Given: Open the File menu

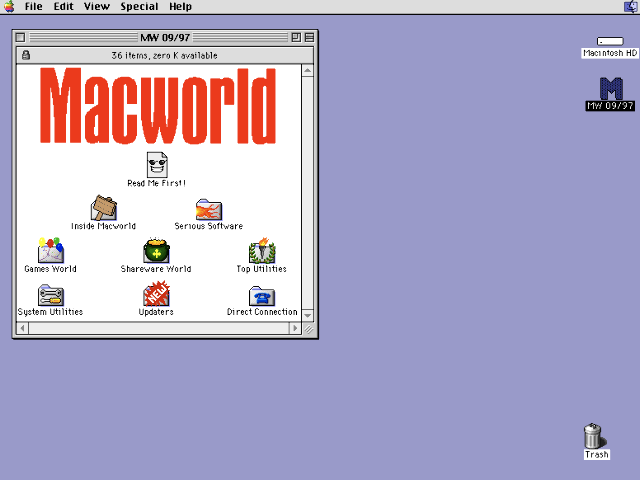Looking at the screenshot, I should [x=33, y=7].
